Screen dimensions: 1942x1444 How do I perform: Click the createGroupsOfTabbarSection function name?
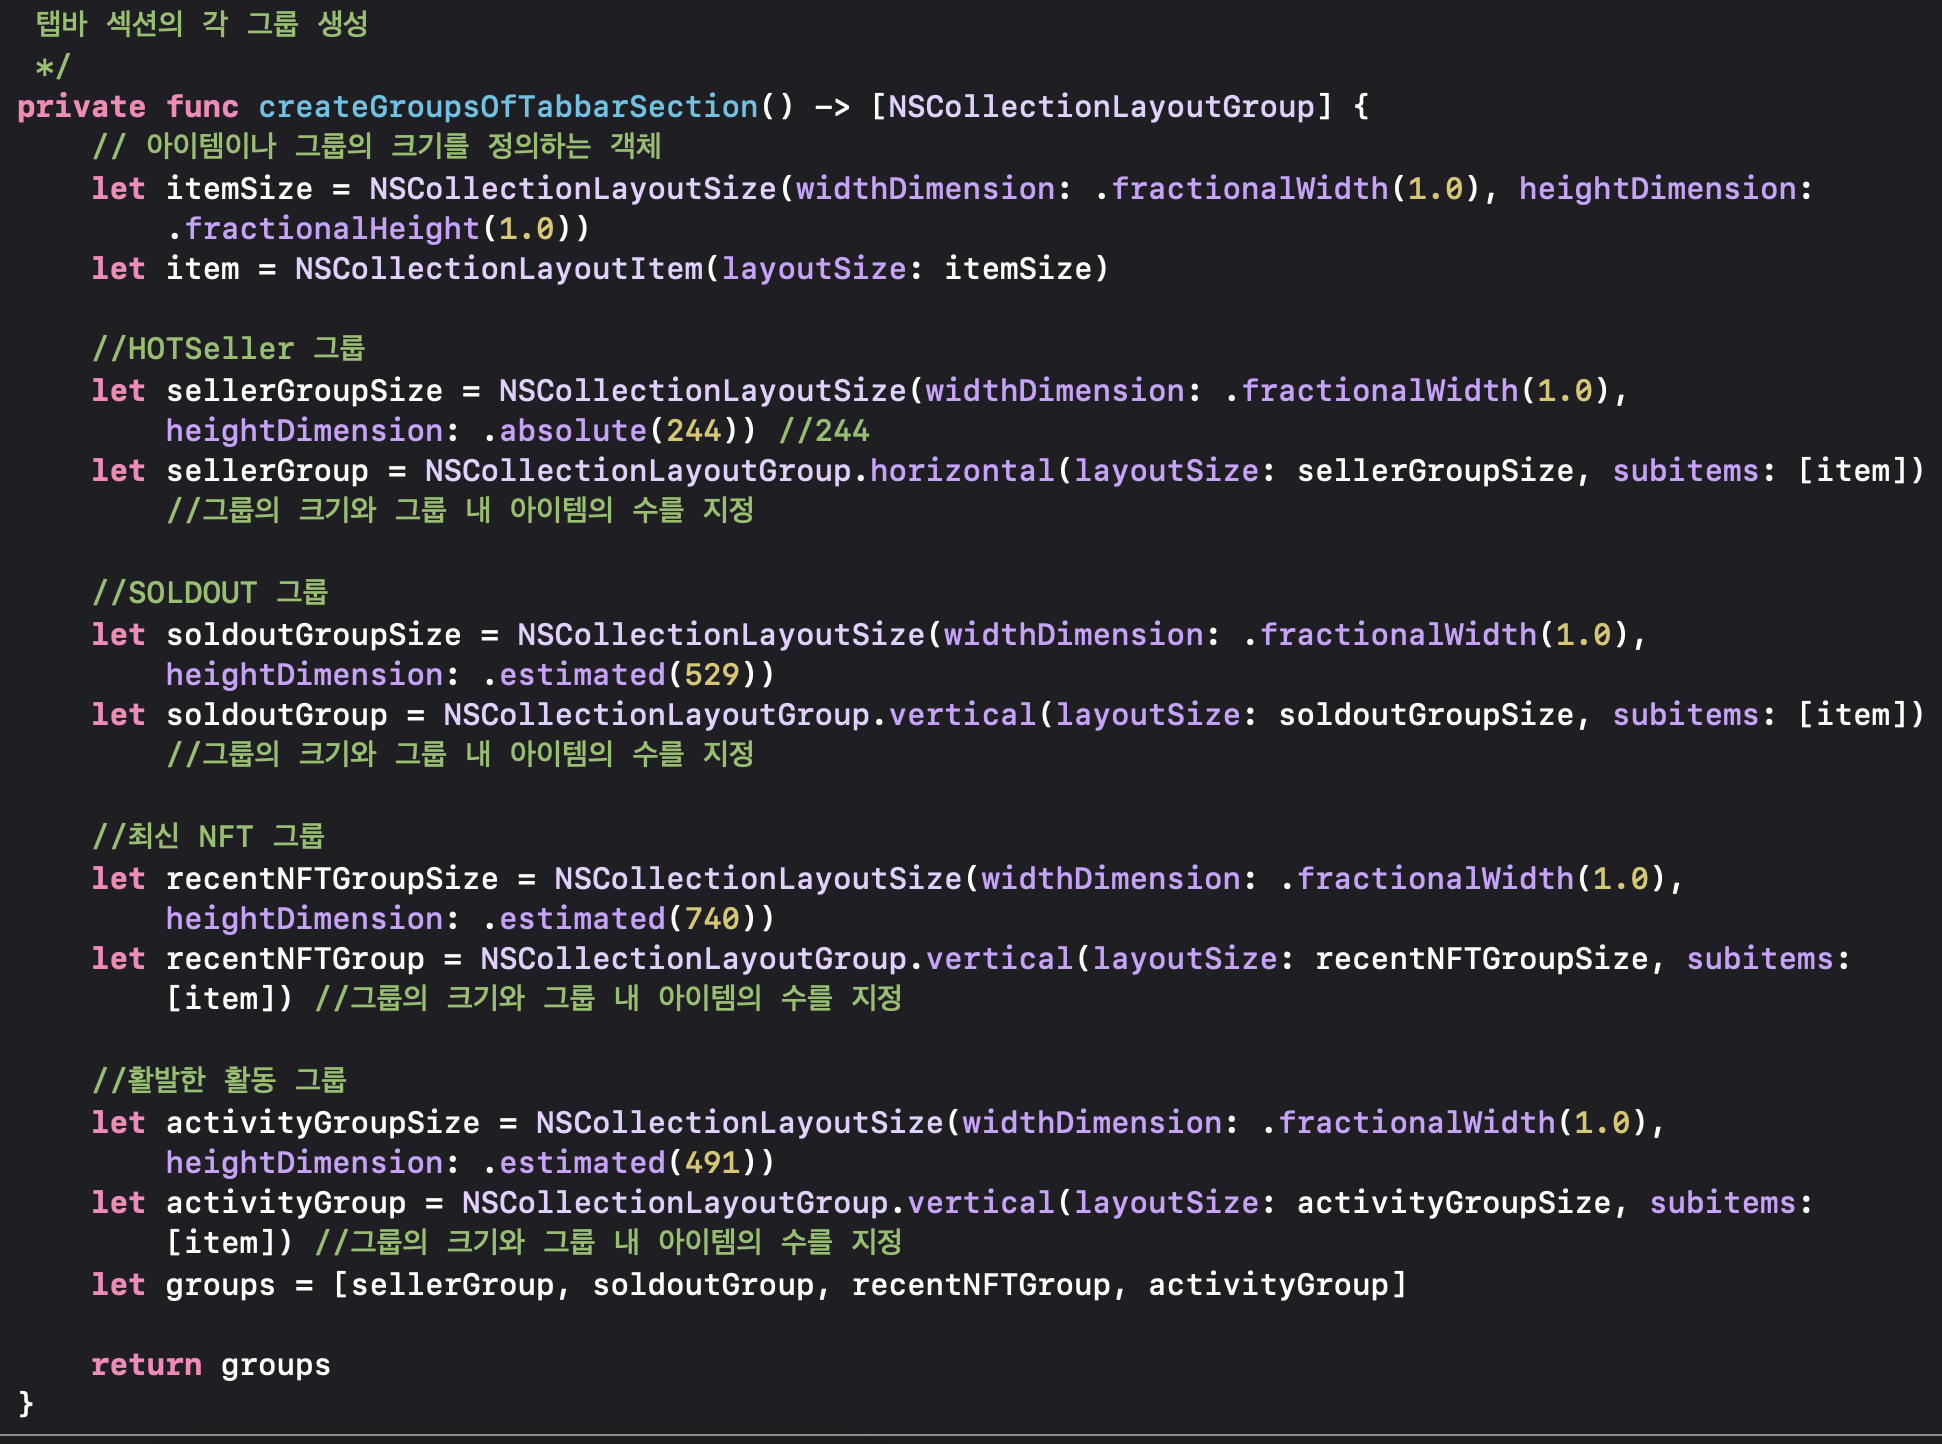click(508, 106)
